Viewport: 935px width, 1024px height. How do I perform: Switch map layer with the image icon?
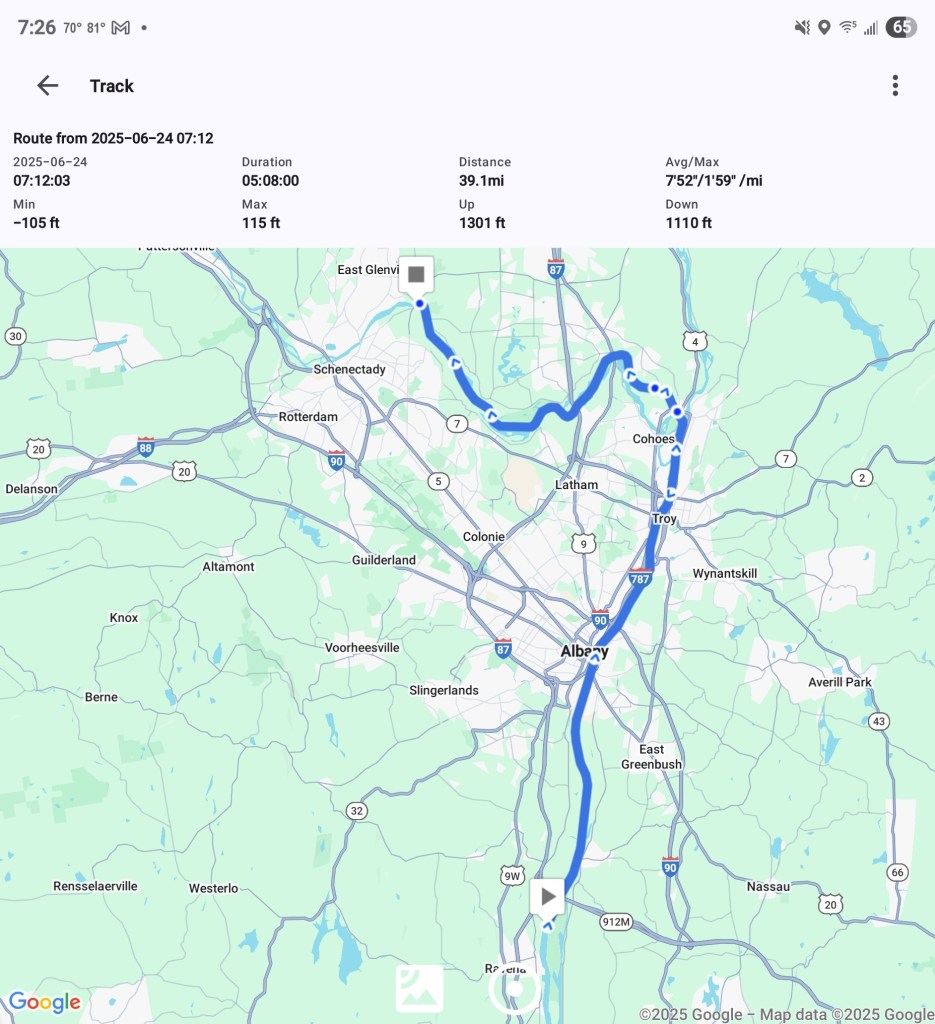coord(419,988)
